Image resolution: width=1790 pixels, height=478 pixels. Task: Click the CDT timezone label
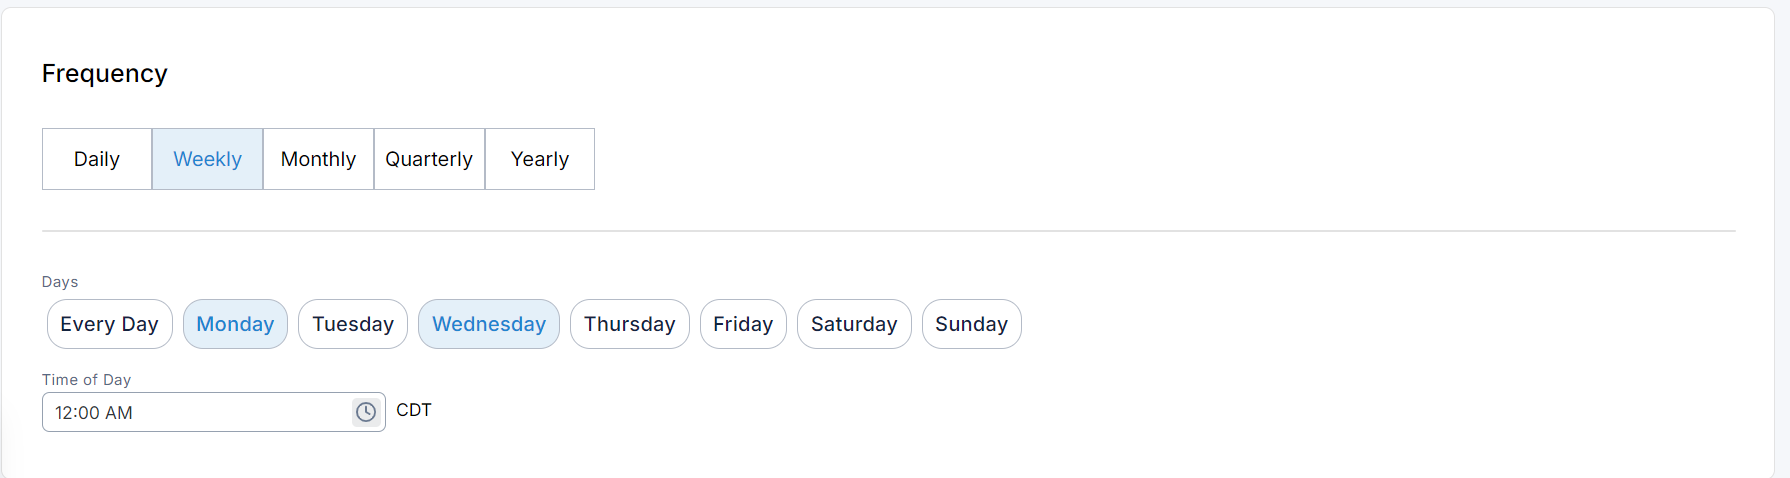[414, 410]
